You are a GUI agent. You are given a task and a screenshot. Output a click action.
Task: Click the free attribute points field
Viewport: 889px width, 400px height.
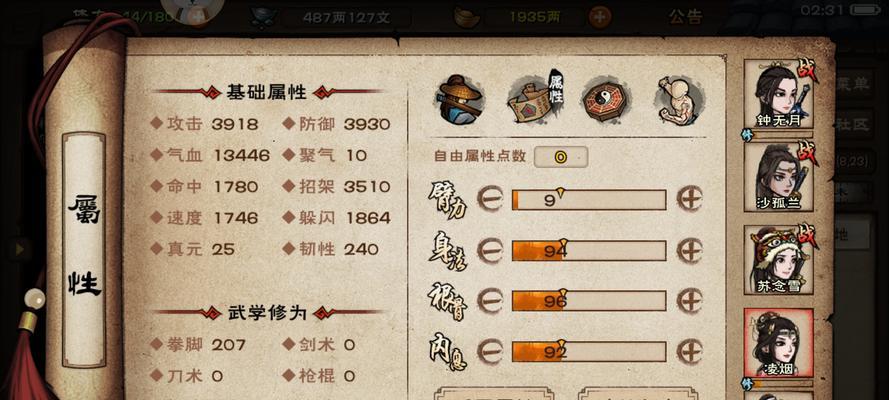tap(561, 157)
